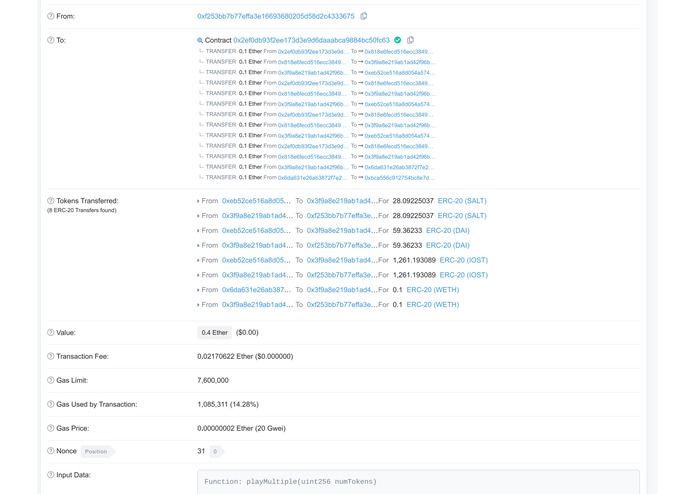This screenshot has height=494, width=695.
Task: Copy the contract address with the To-row copy icon
Action: pos(410,40)
